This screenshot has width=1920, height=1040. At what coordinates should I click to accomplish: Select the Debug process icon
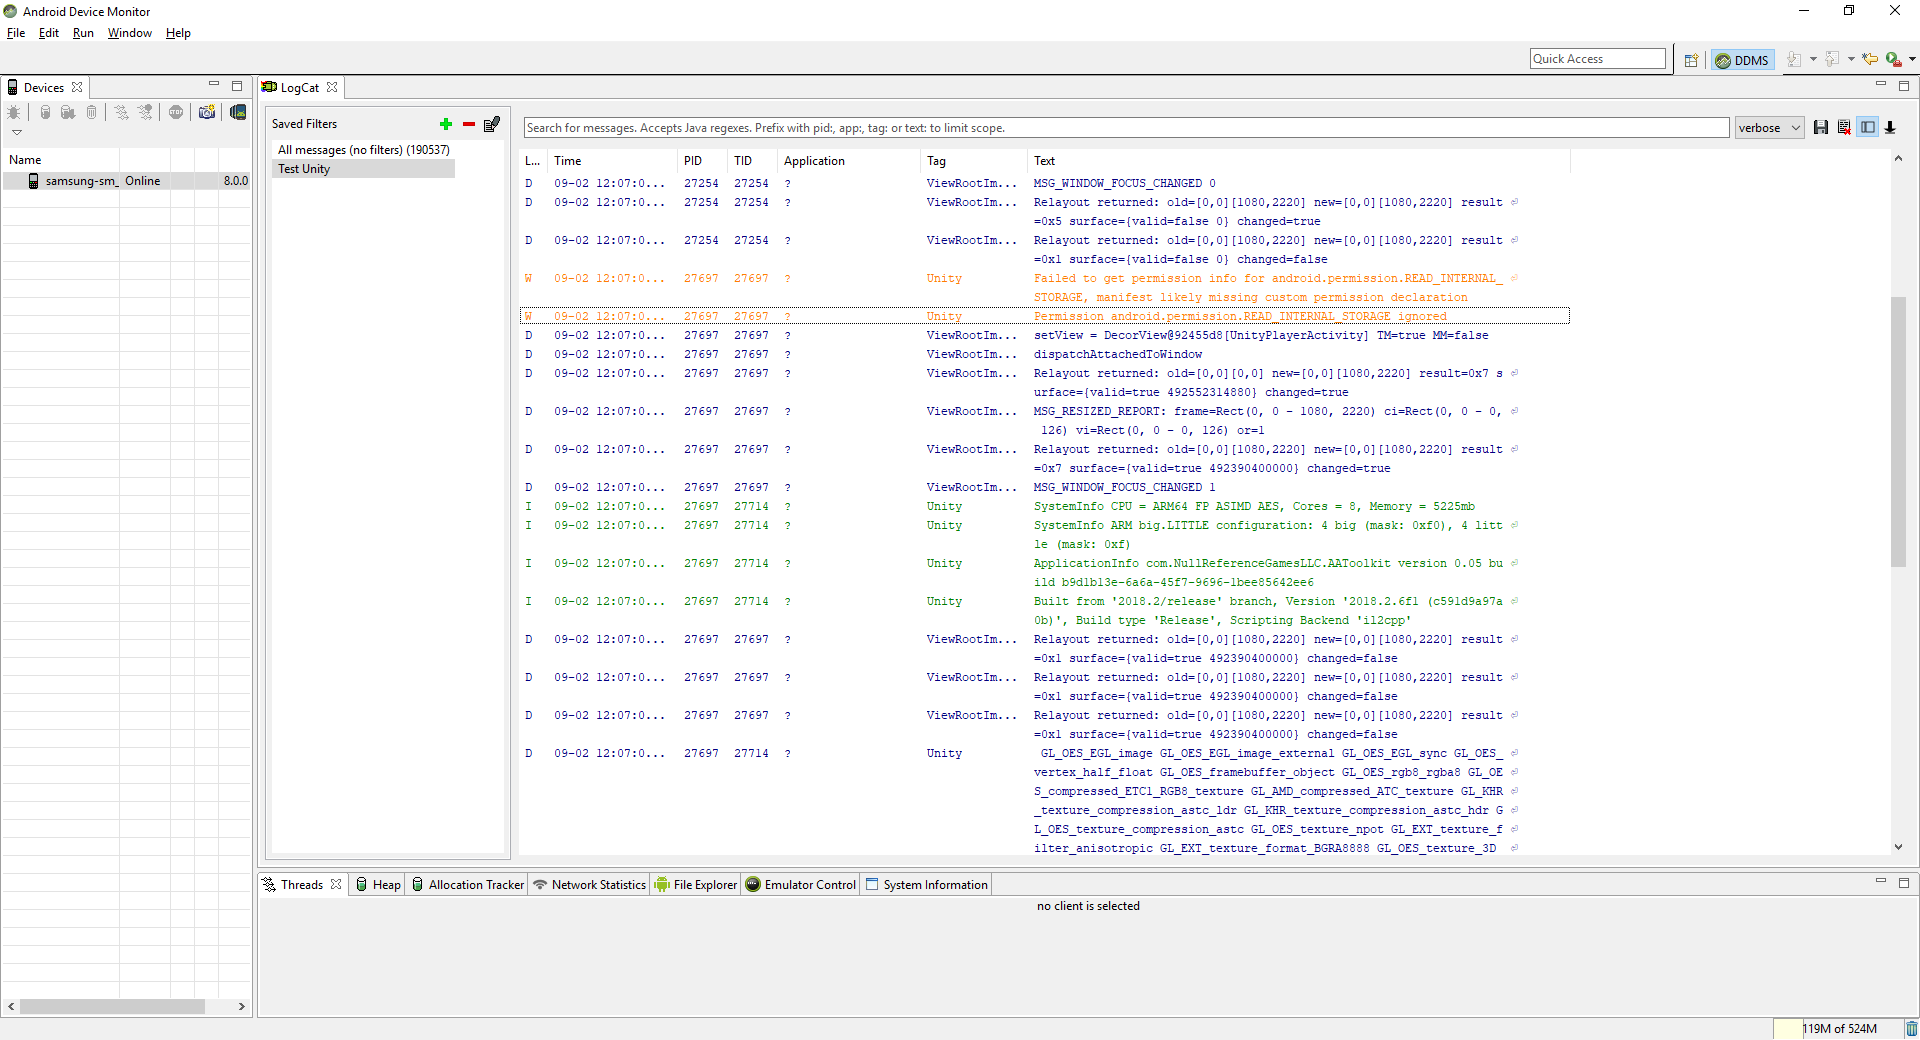(14, 113)
